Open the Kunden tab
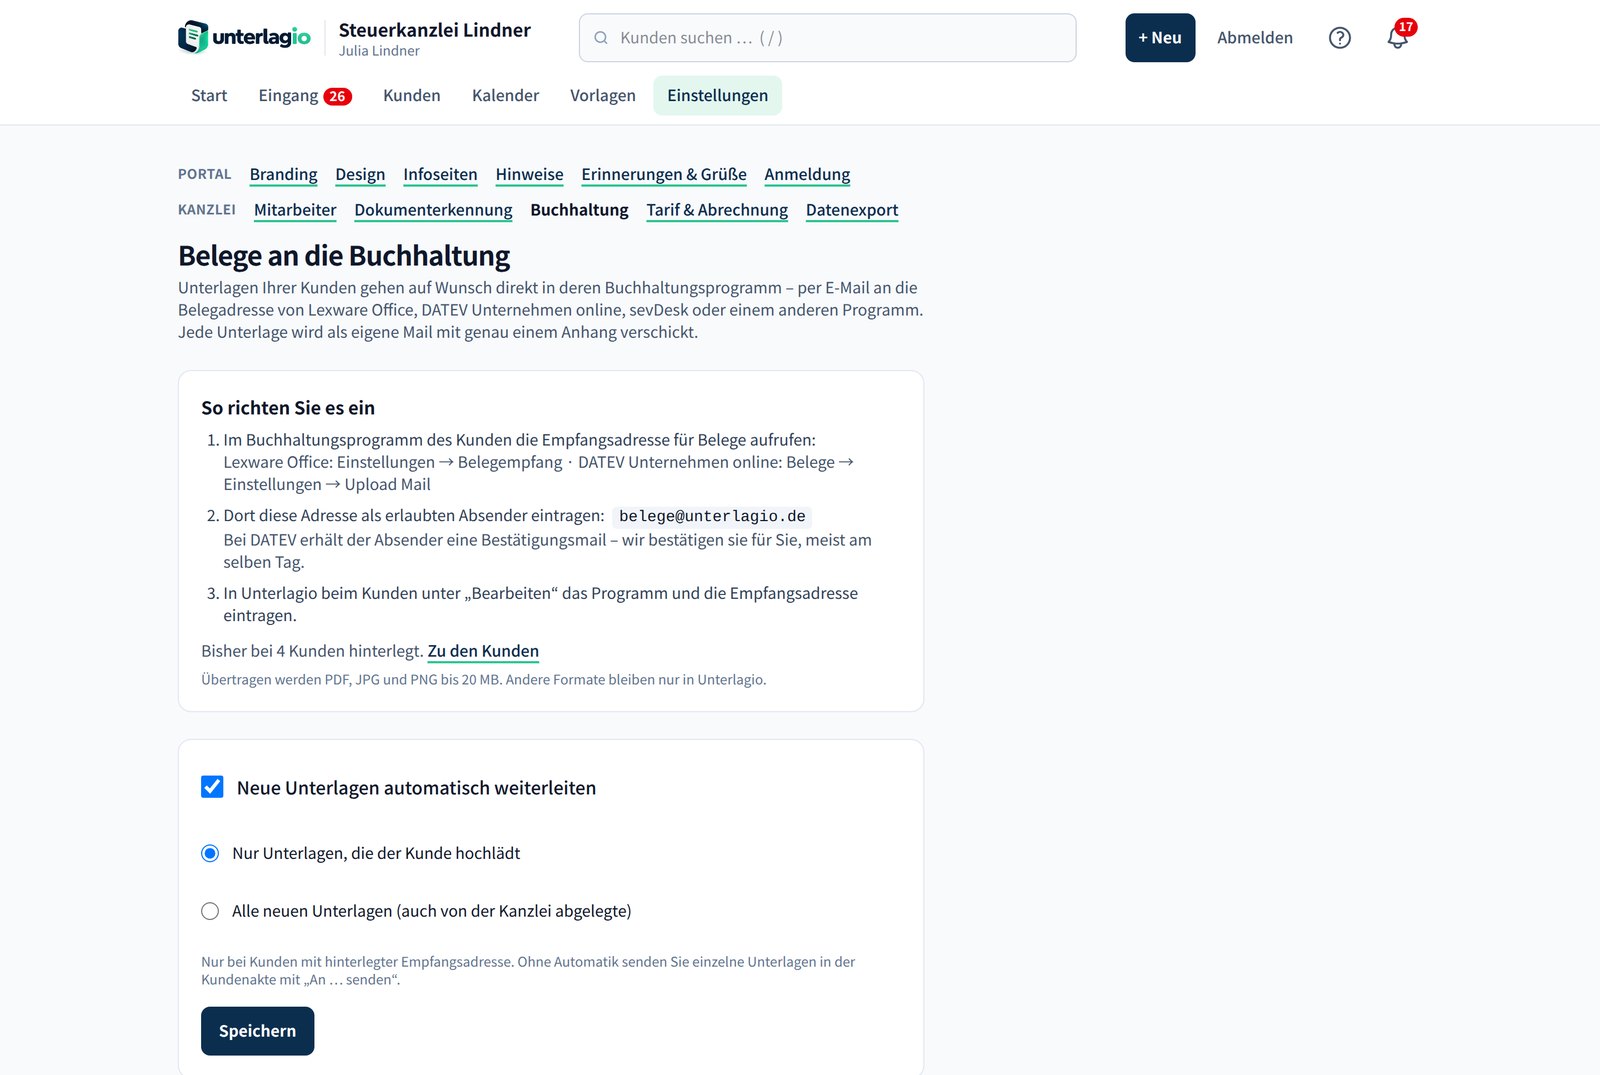 [x=412, y=96]
